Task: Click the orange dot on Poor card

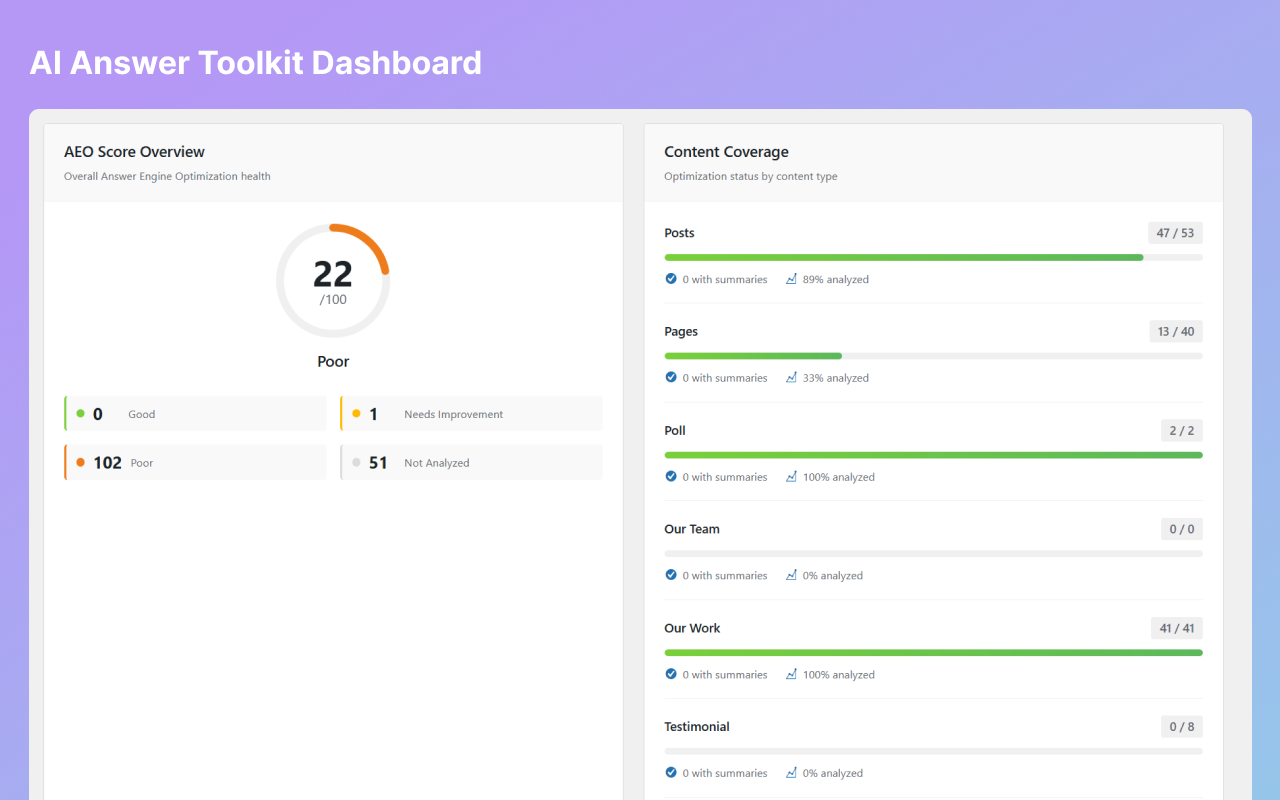Action: [80, 462]
